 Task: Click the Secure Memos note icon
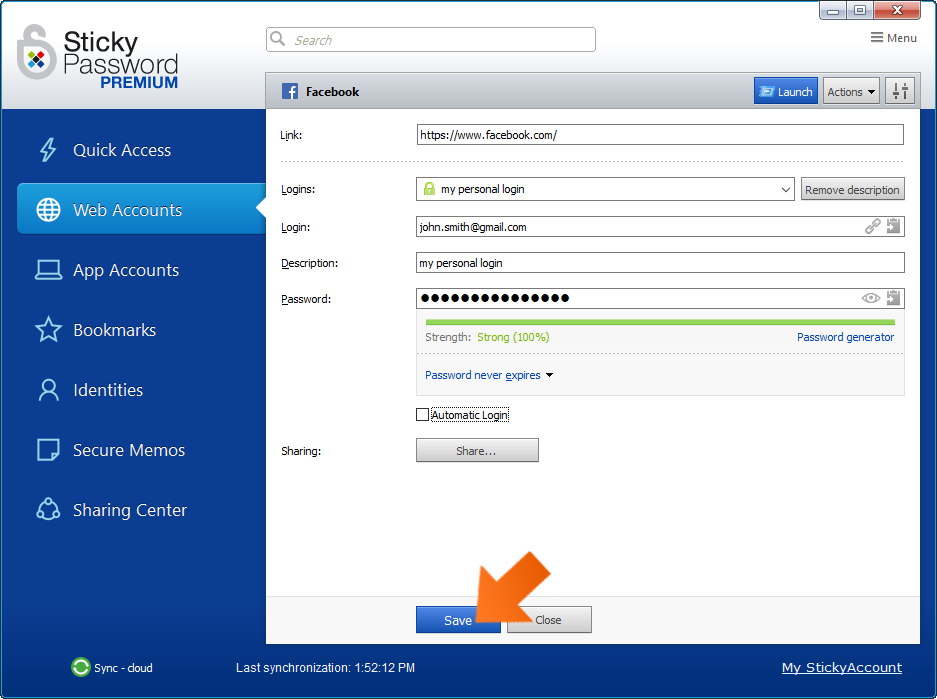click(x=48, y=450)
